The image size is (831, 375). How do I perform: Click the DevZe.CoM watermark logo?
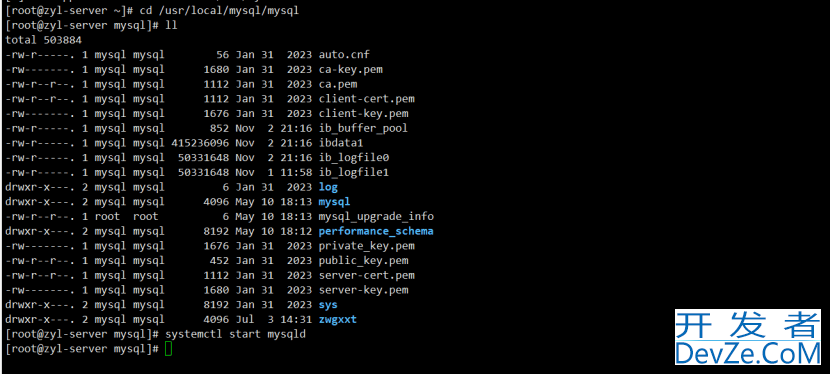point(747,337)
